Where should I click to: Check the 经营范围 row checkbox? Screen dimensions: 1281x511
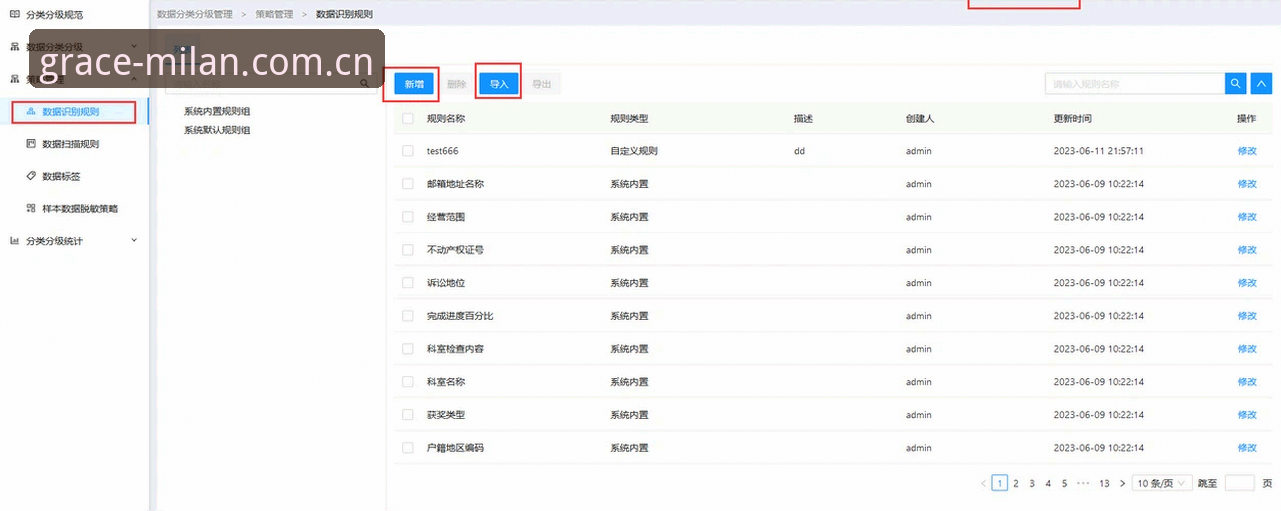pyautogui.click(x=407, y=217)
